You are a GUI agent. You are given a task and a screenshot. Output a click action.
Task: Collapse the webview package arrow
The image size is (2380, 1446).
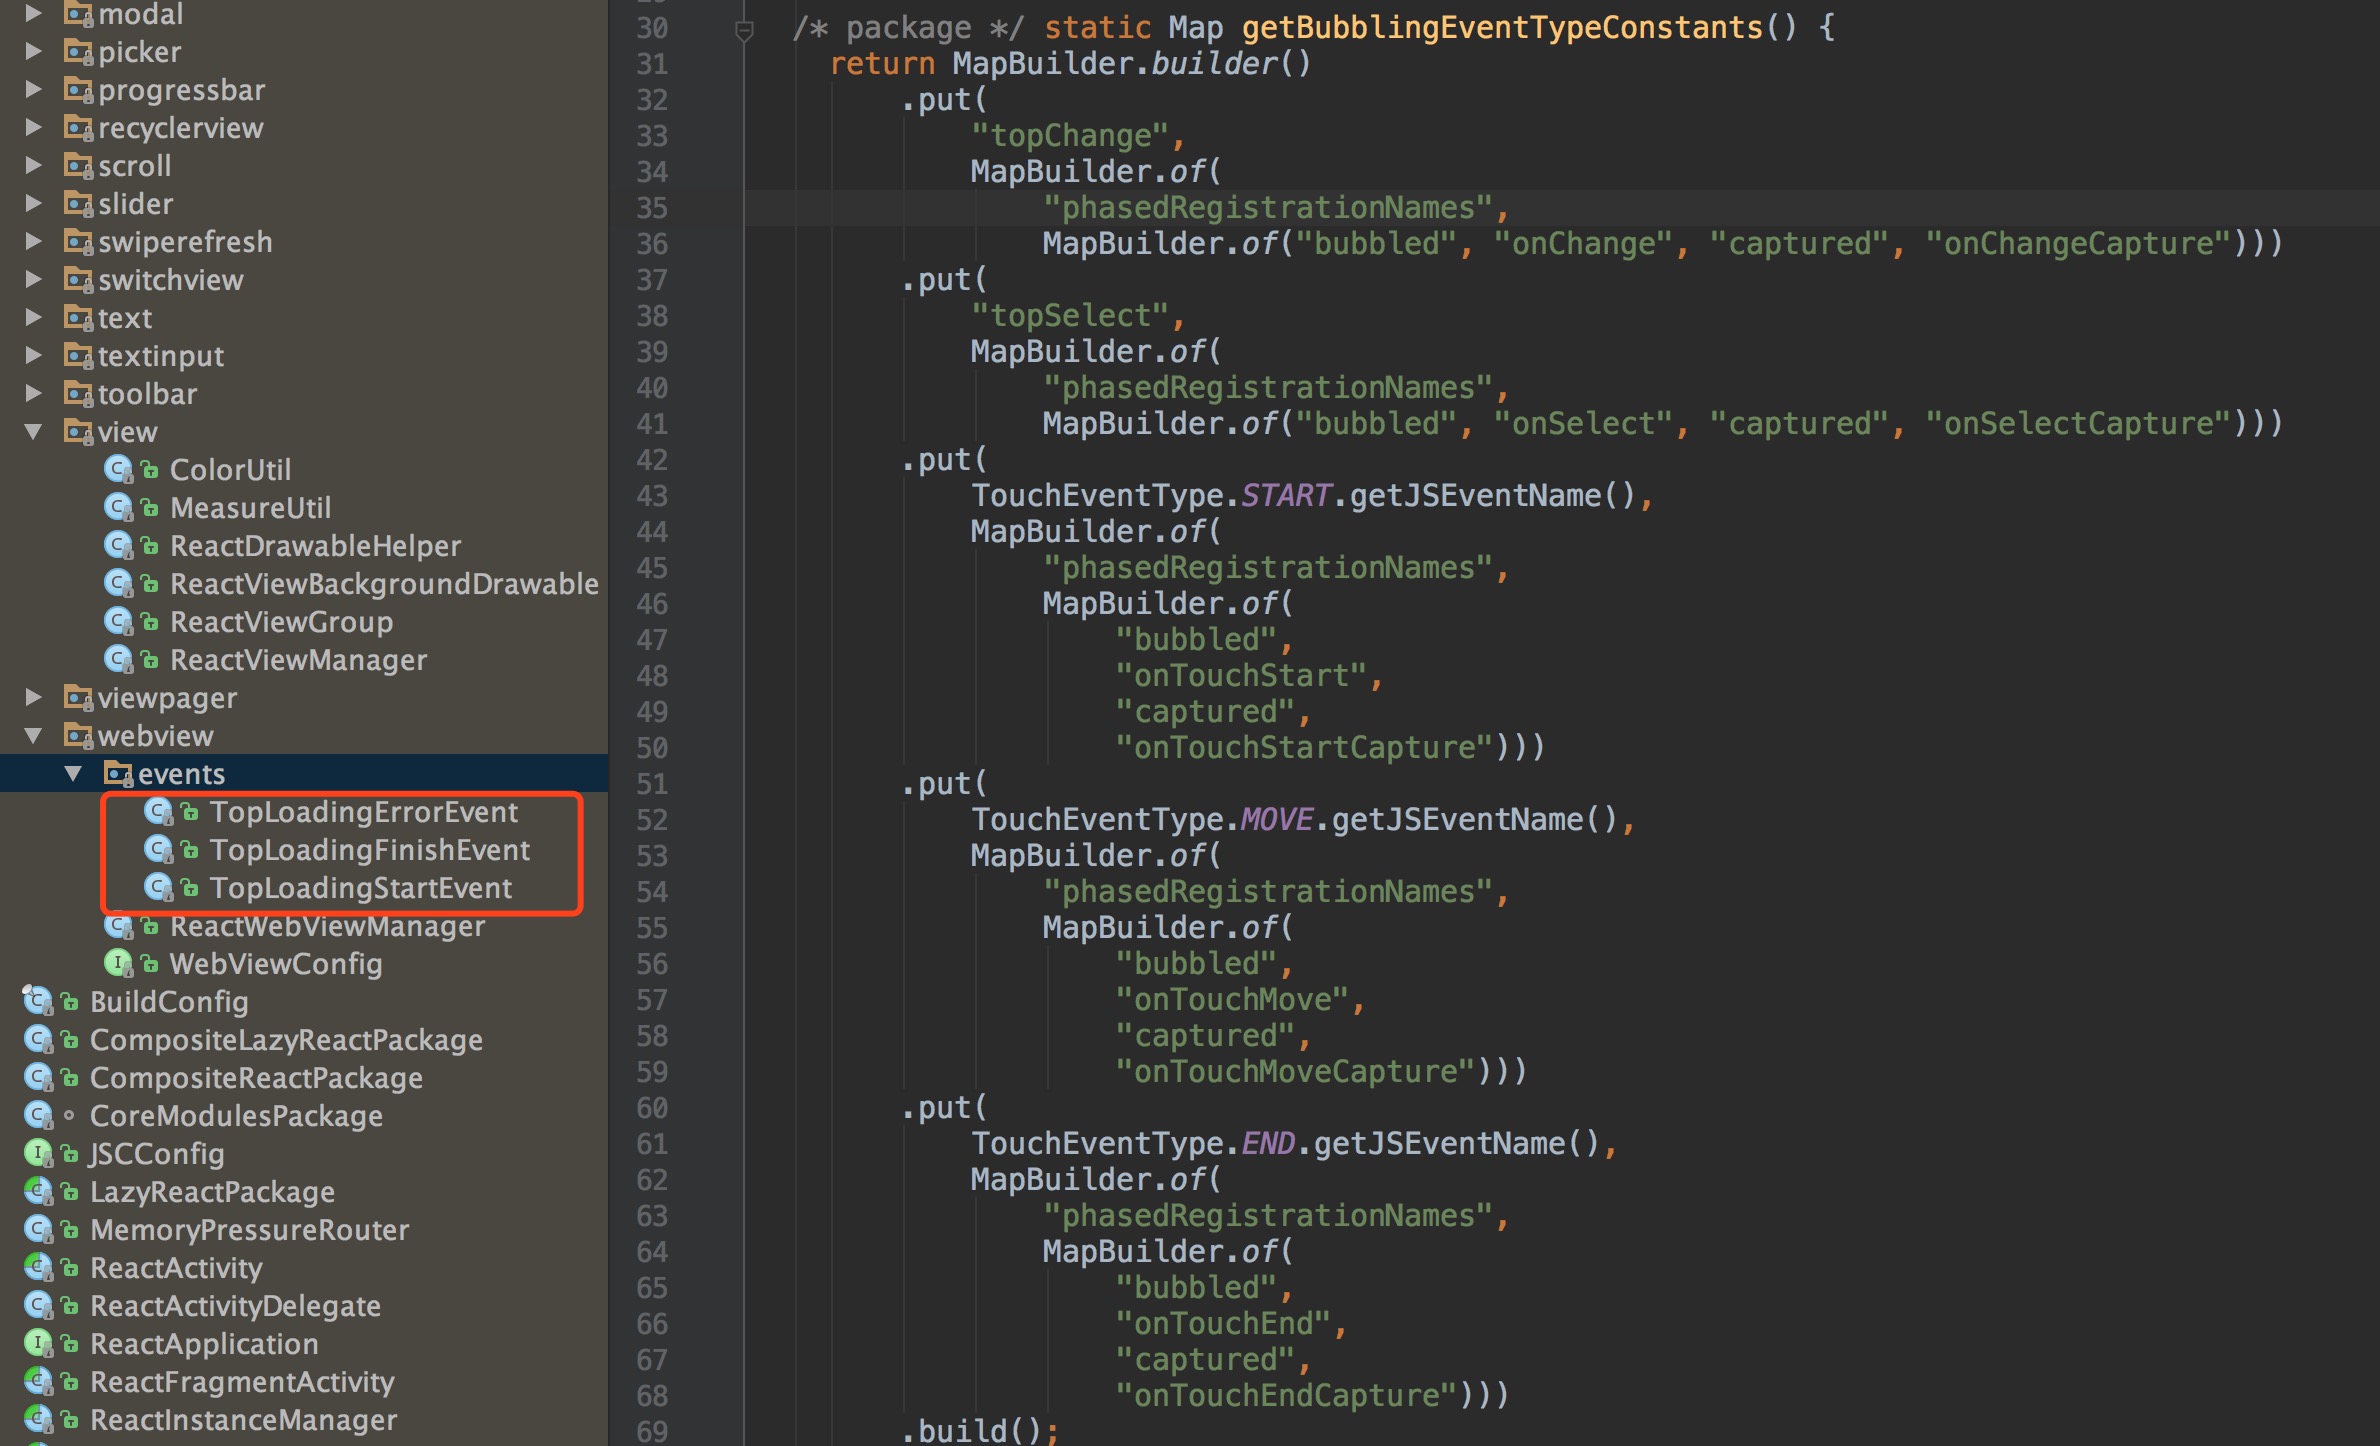click(x=33, y=735)
